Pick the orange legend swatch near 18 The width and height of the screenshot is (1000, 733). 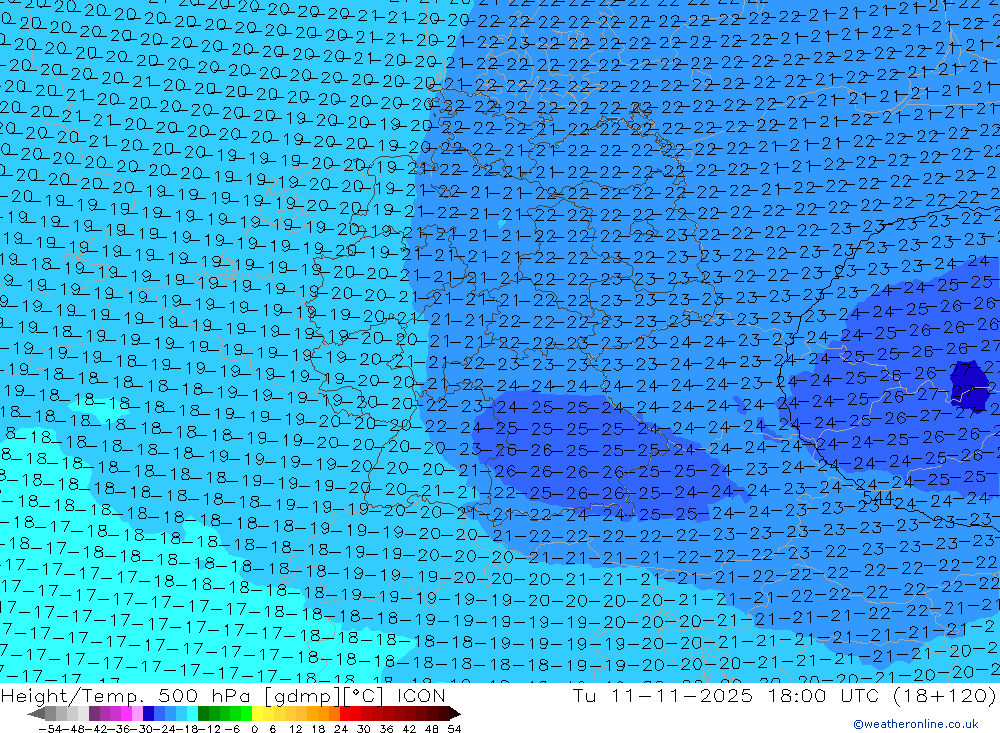point(324,713)
